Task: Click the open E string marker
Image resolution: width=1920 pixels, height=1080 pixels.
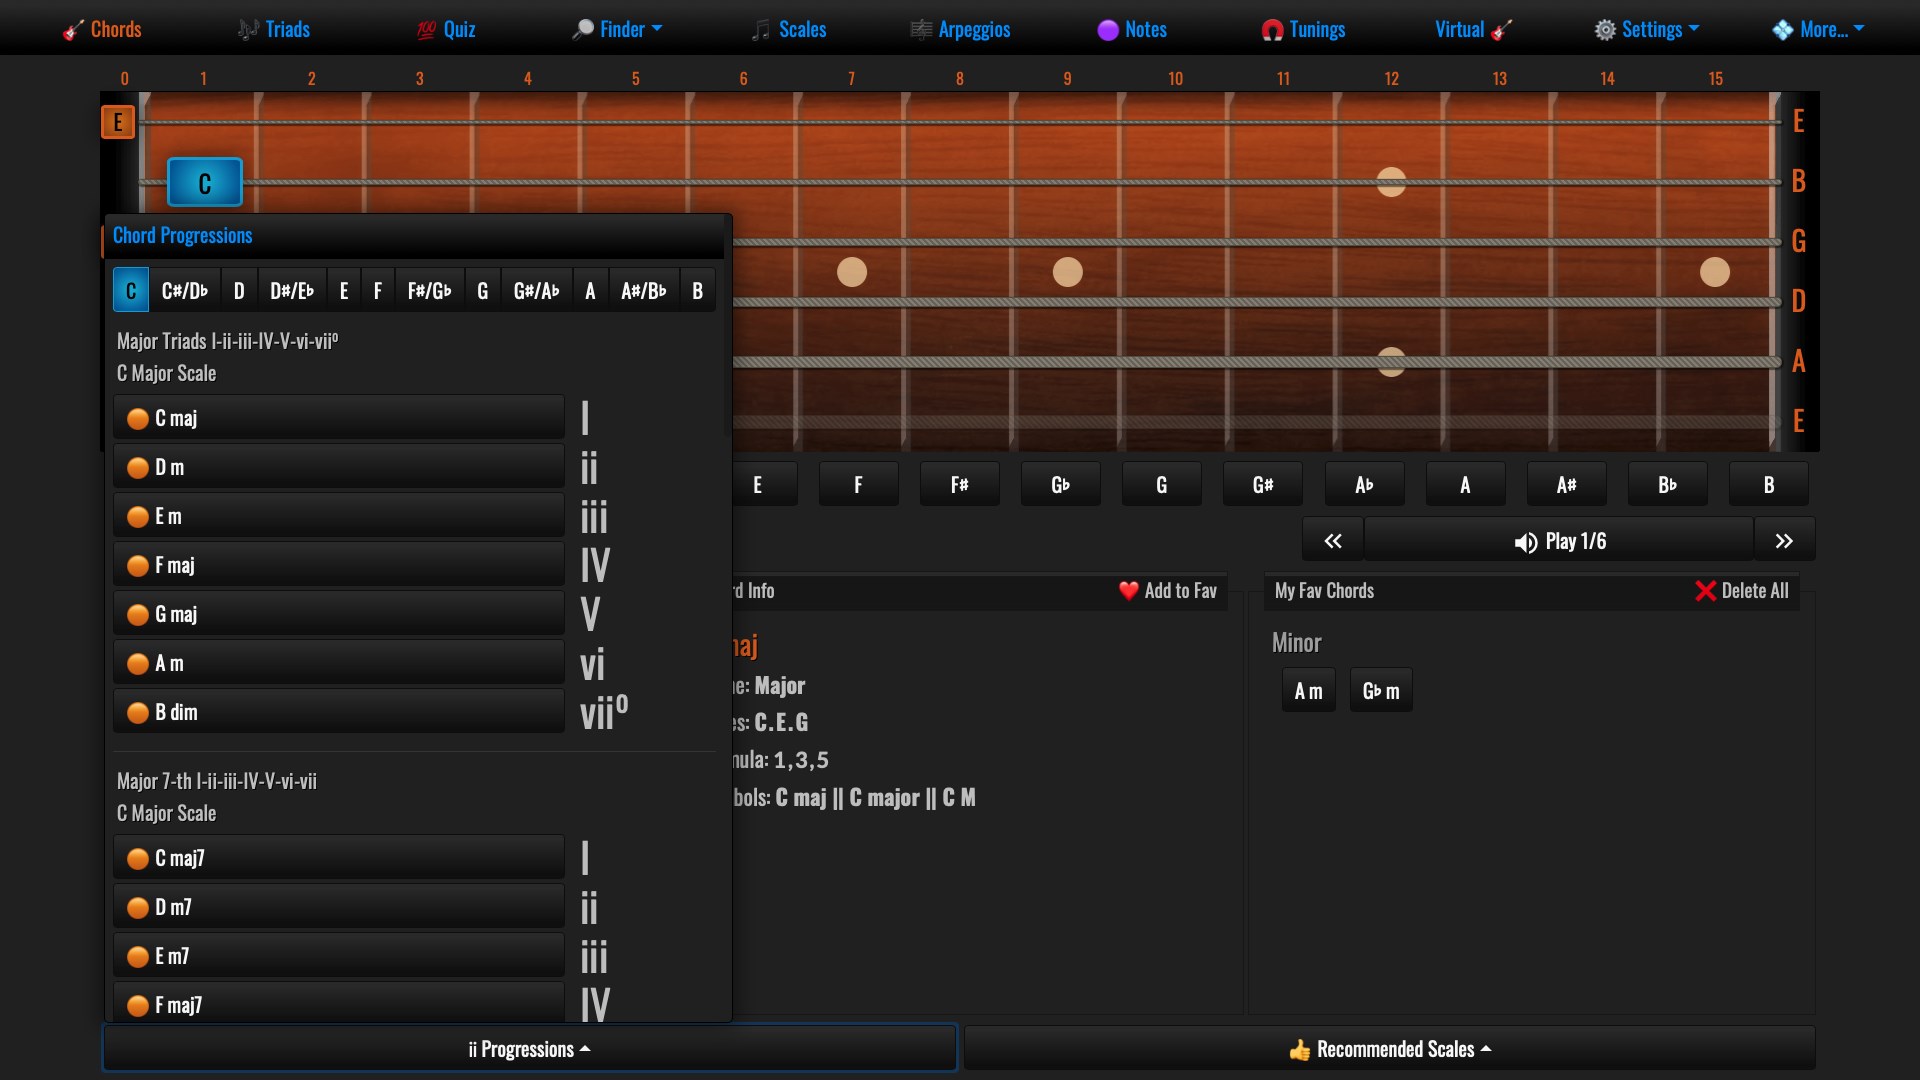Action: (118, 122)
